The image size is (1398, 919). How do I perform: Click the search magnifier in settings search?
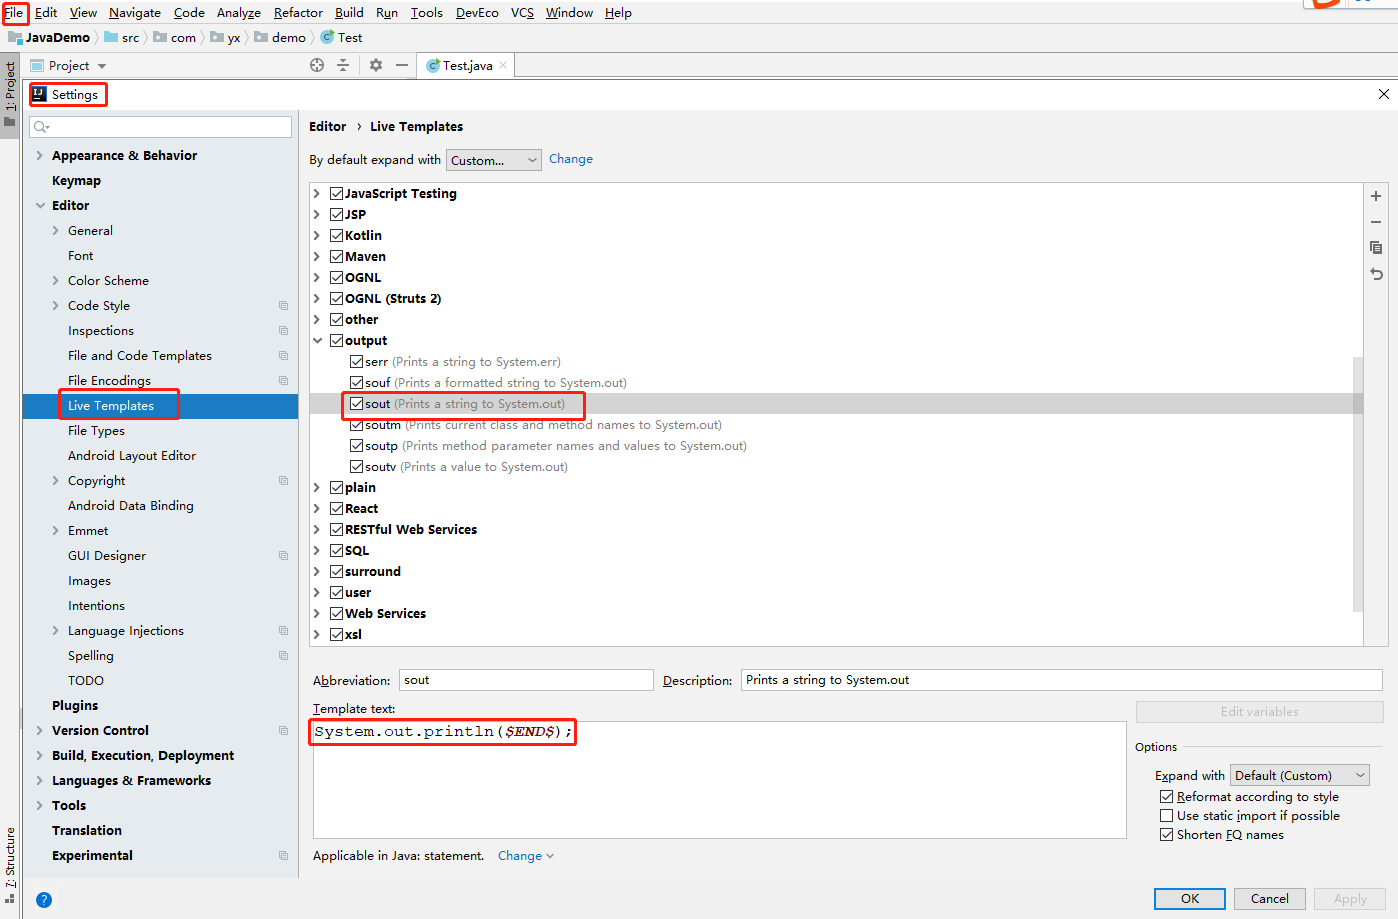coord(41,127)
